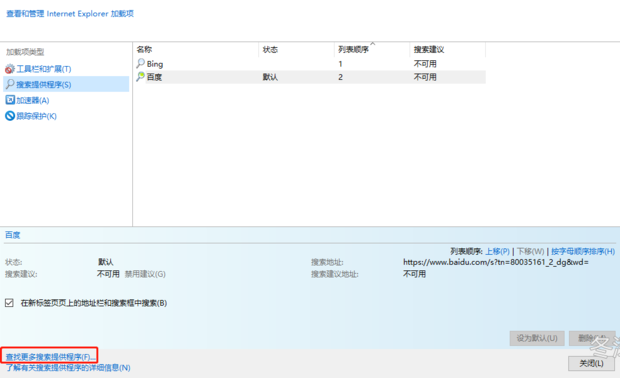Click the toolbars and extensions gear icon
The width and height of the screenshot is (620, 378).
pos(9,69)
